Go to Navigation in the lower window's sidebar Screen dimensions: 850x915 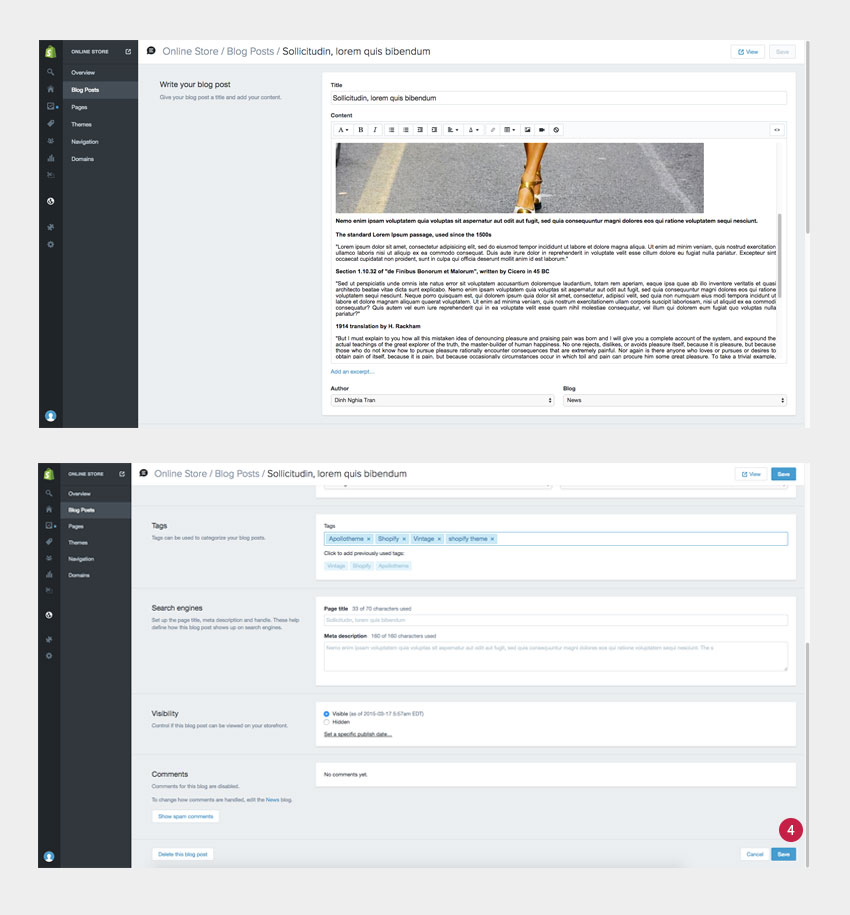(x=81, y=559)
